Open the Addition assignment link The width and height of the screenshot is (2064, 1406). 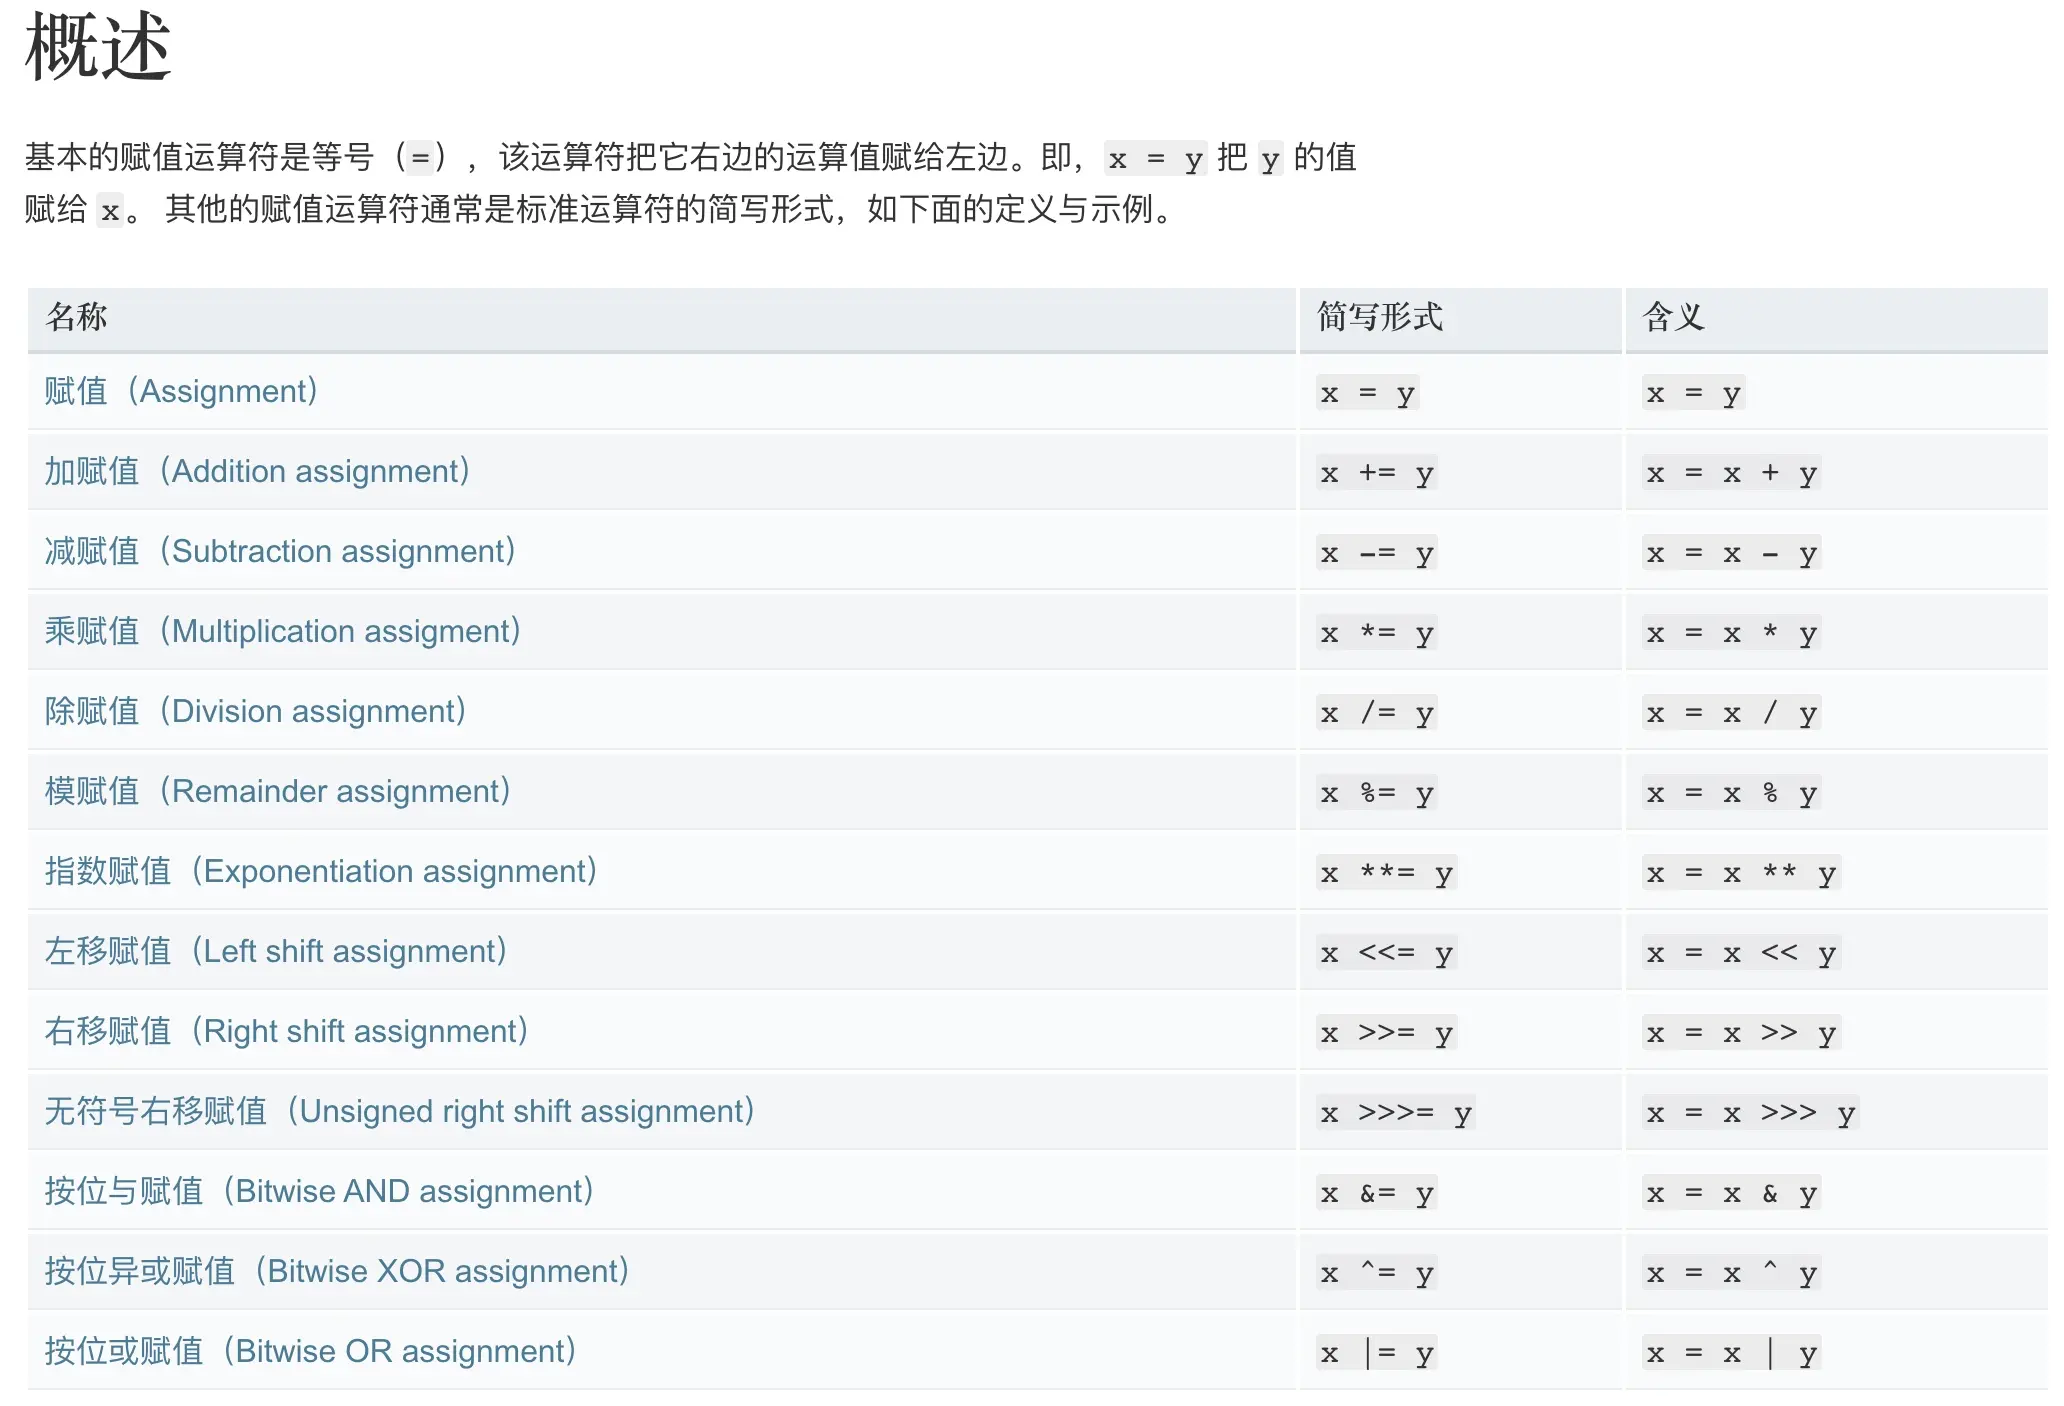pyautogui.click(x=257, y=471)
